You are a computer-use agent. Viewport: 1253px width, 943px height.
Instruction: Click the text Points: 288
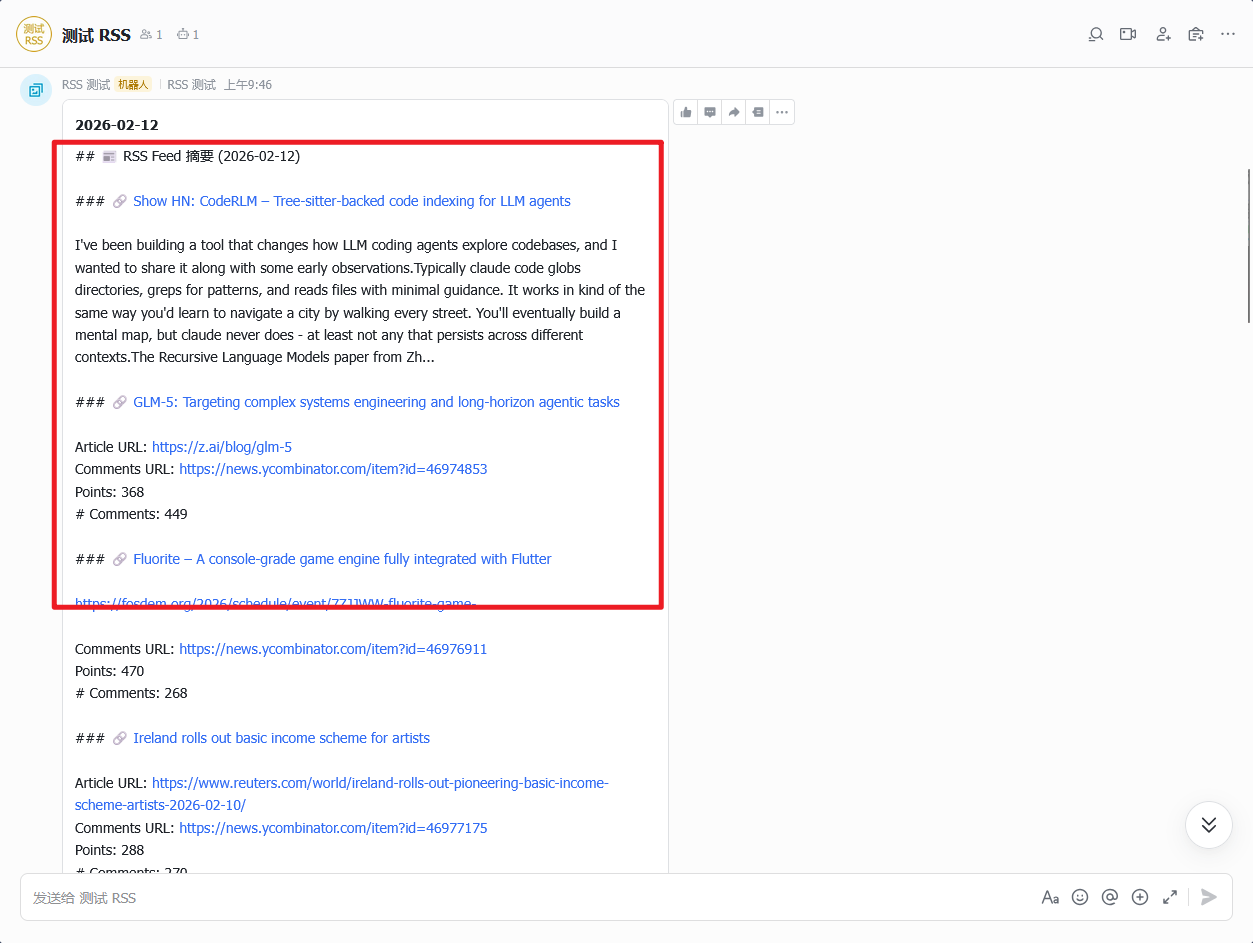[110, 850]
